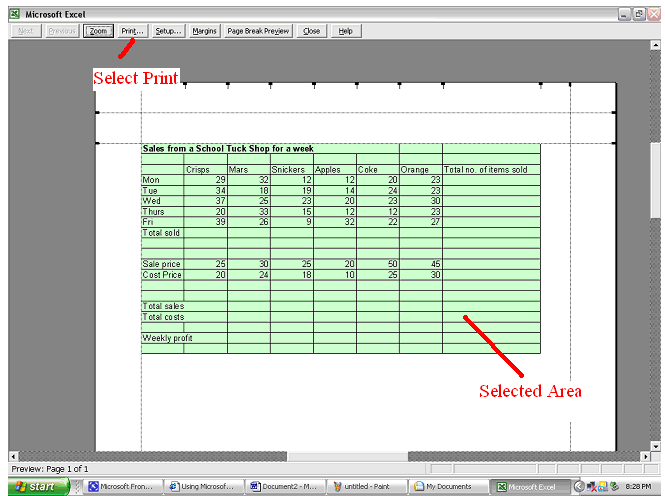Toggle the Zoom button
The image size is (665, 496).
pyautogui.click(x=98, y=31)
